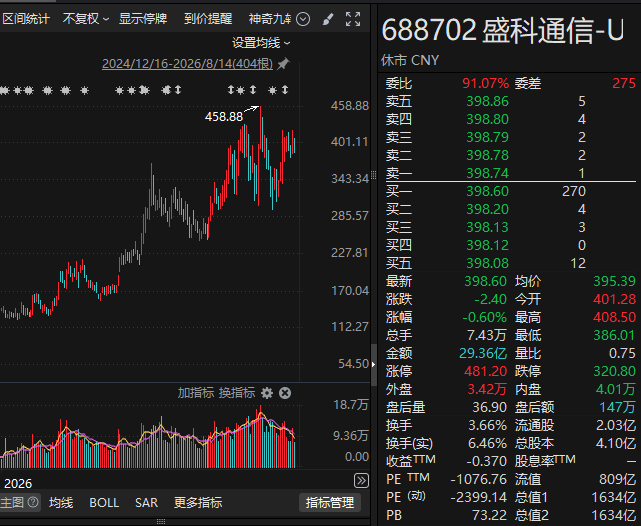
Task: Open the drawing brush tool
Action: pyautogui.click(x=328, y=19)
